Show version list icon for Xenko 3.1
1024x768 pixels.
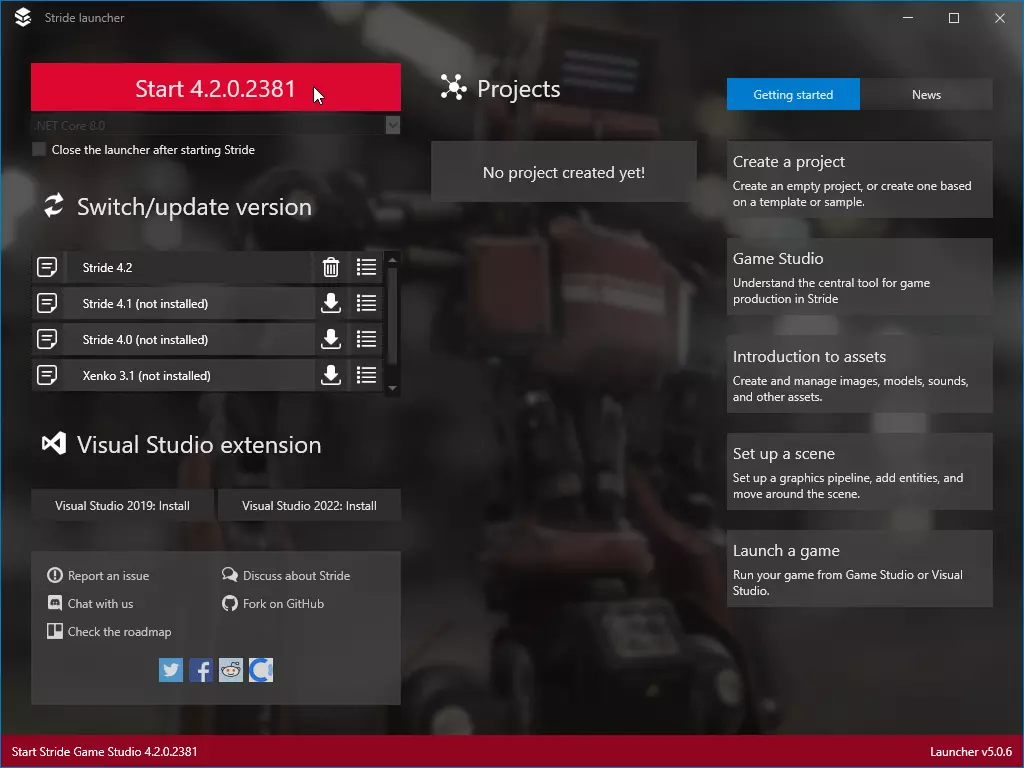(x=366, y=375)
